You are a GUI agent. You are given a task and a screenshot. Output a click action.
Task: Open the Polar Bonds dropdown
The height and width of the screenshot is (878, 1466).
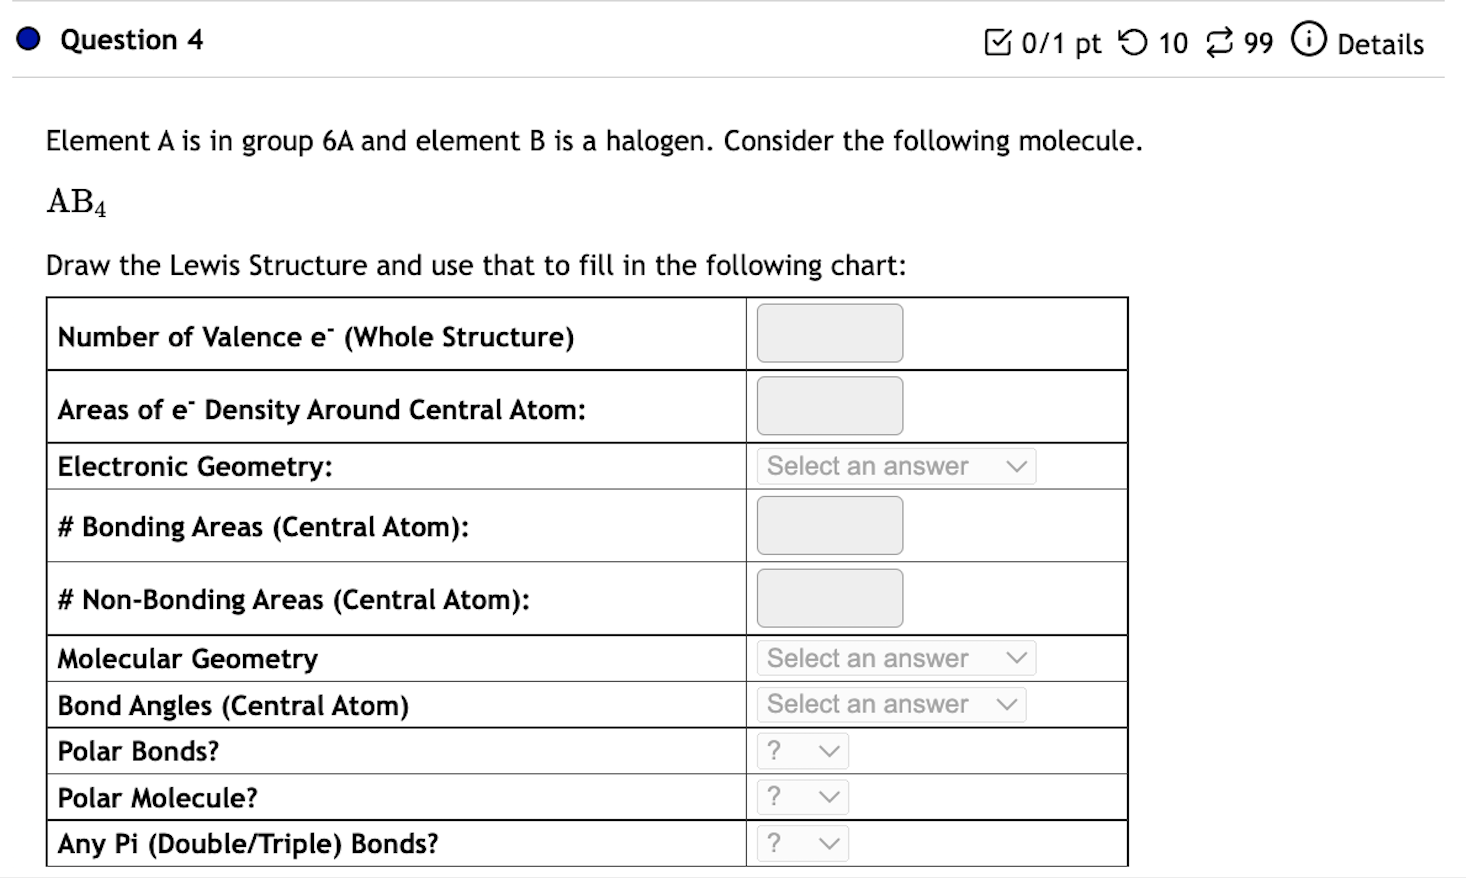(801, 751)
